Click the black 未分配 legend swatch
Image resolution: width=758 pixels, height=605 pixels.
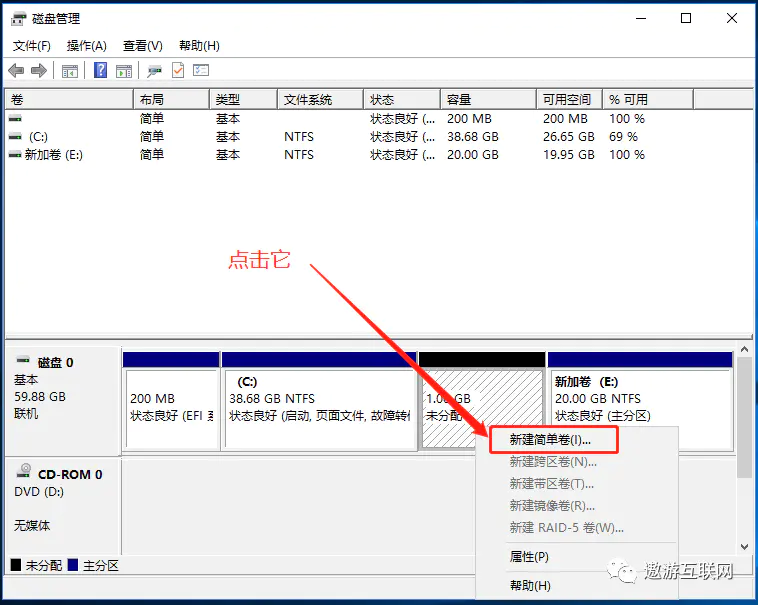[x=16, y=565]
